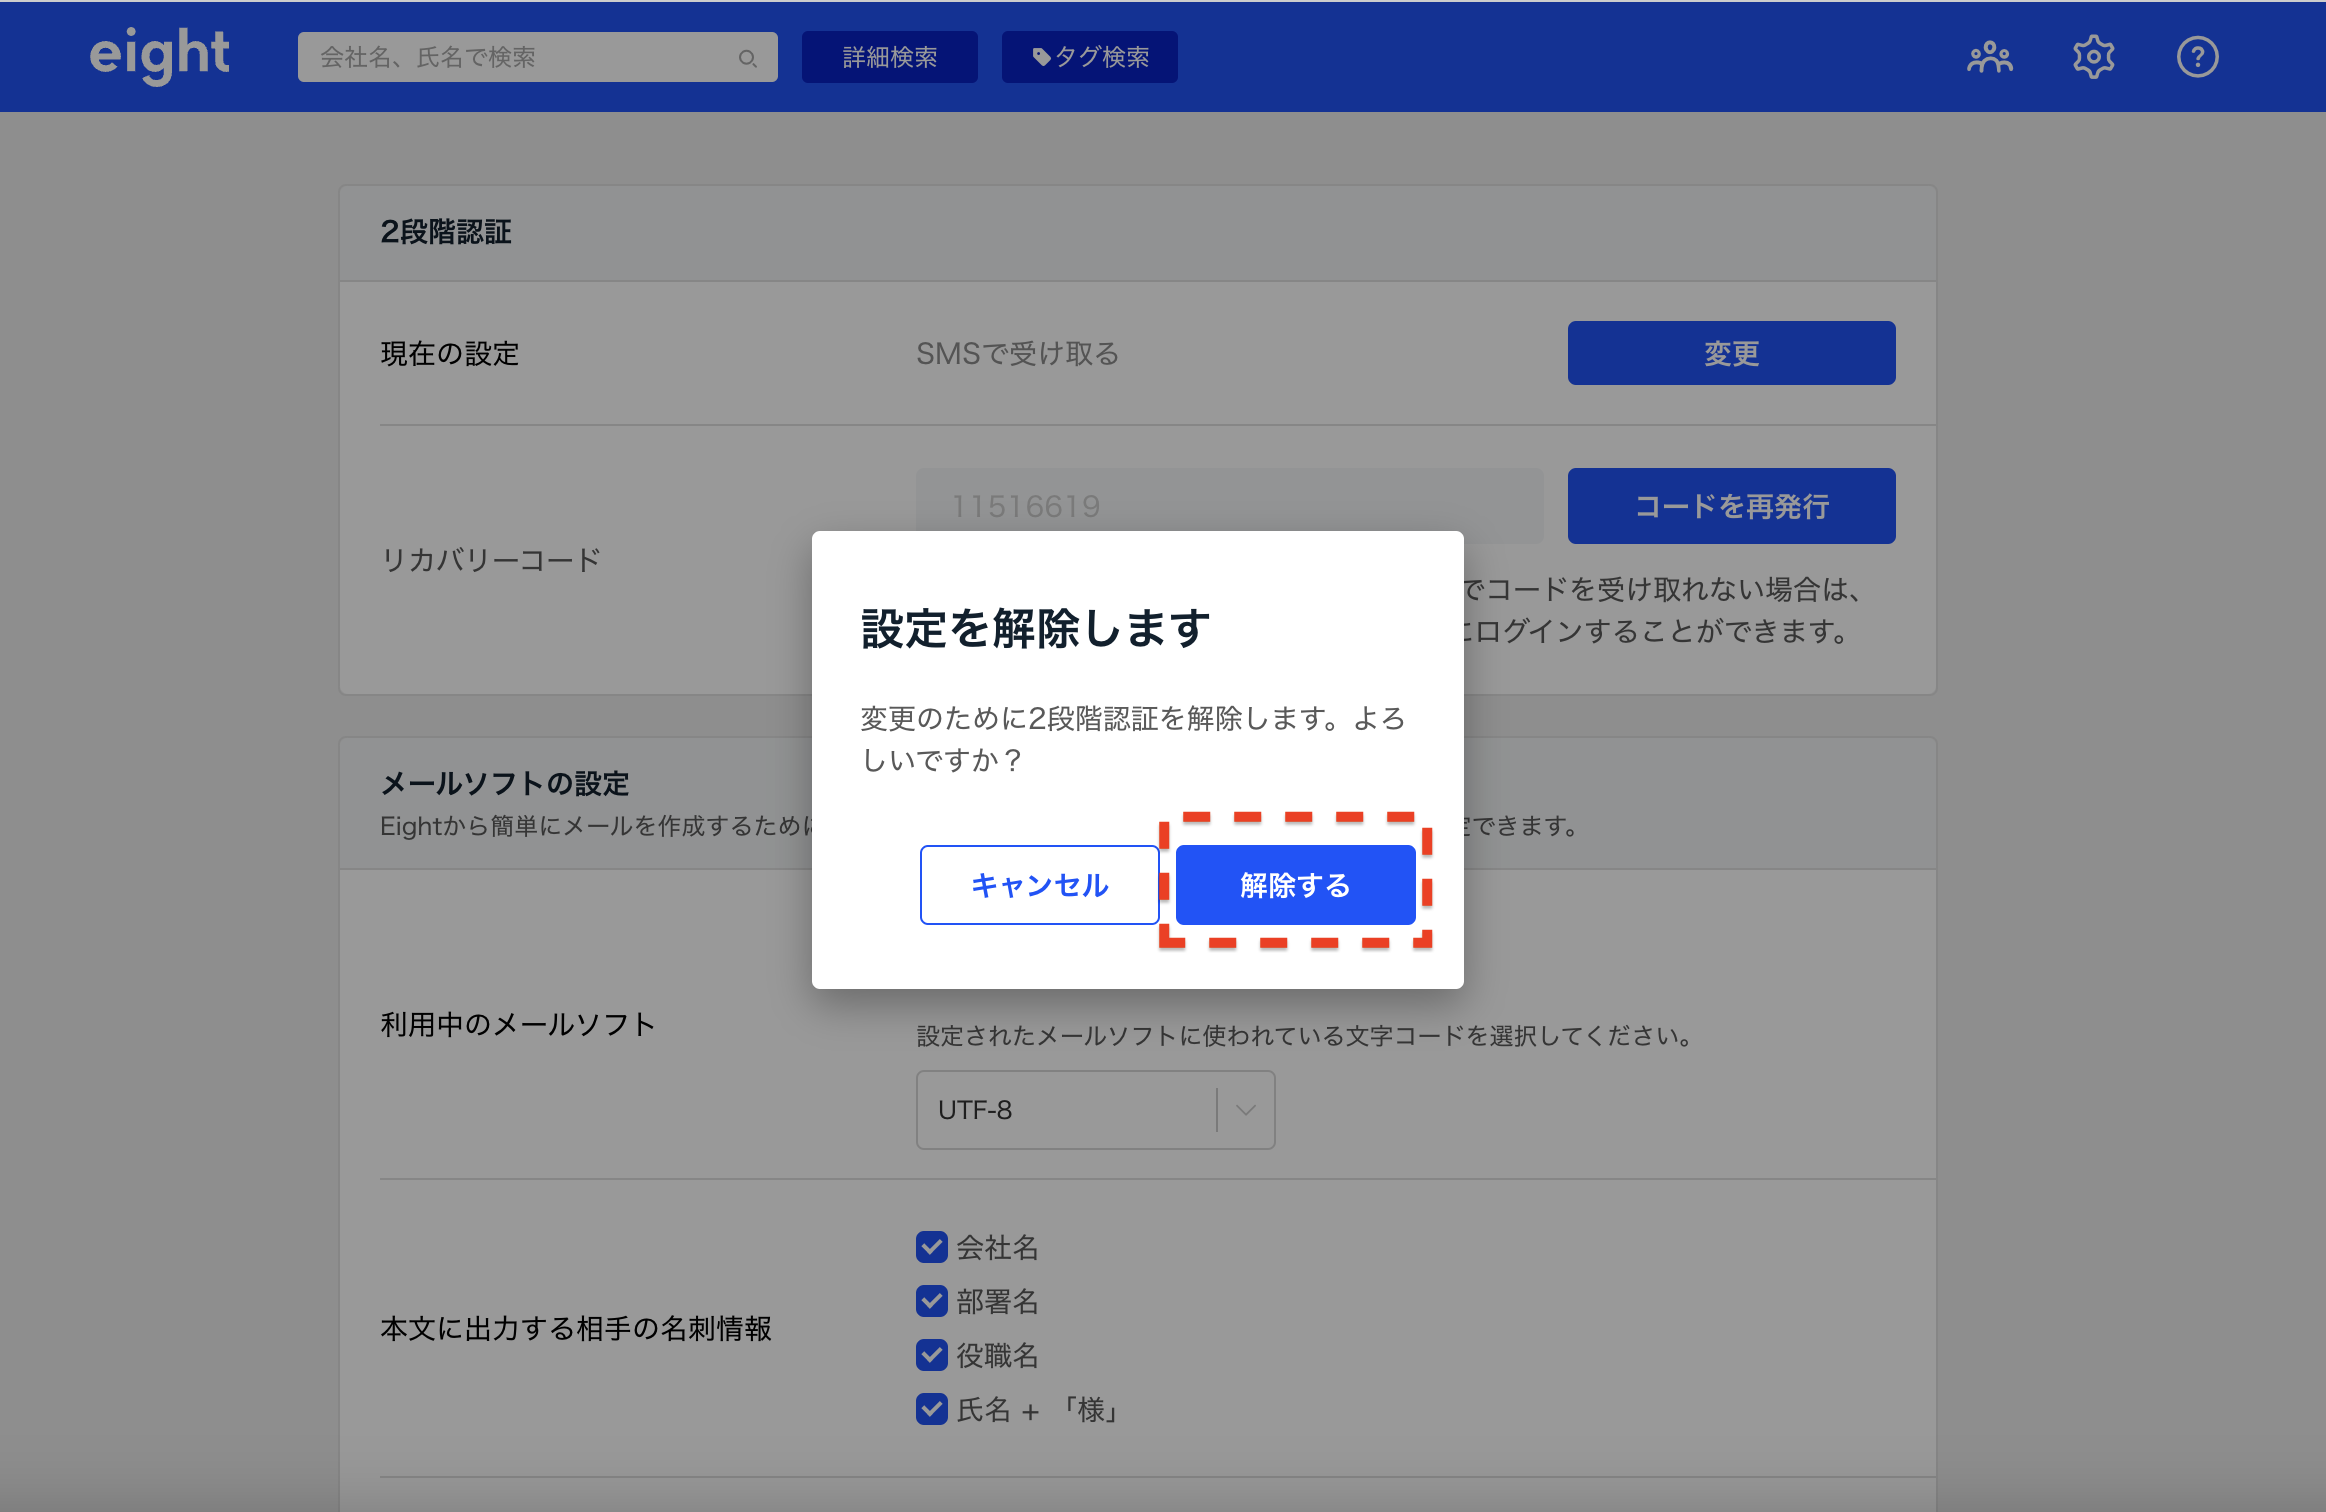Click the コードを再発行 button

(1731, 506)
